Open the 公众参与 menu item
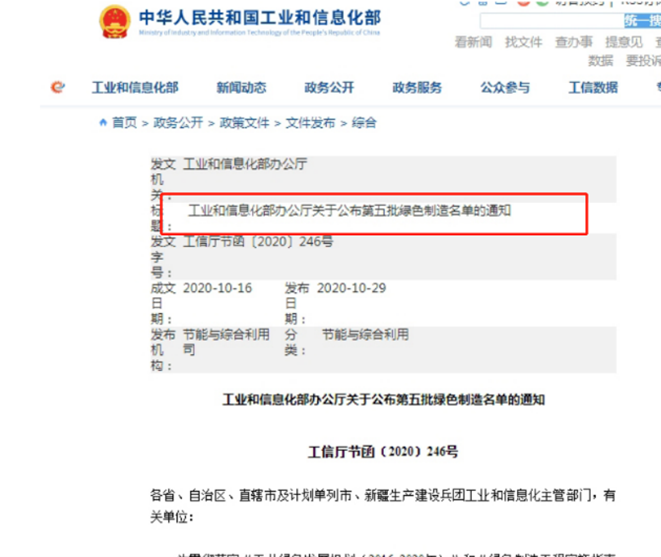This screenshot has height=557, width=661. [x=505, y=88]
